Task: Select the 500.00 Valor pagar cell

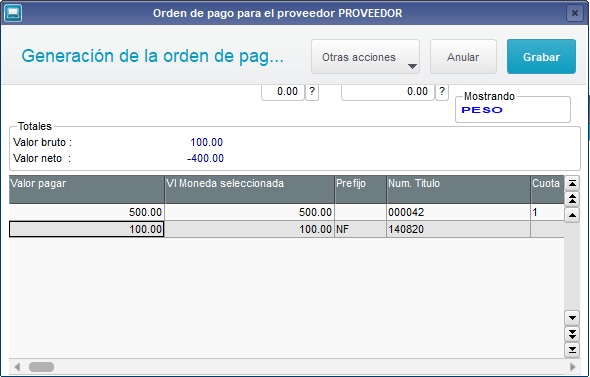Action: click(x=87, y=212)
